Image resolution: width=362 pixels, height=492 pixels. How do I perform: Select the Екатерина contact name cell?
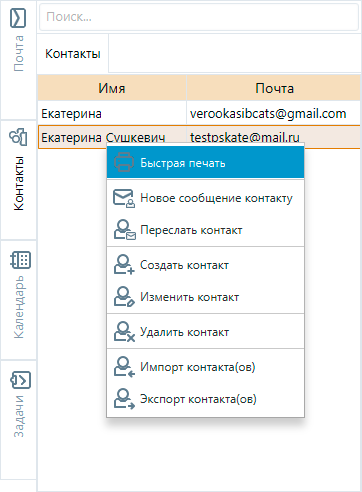112,114
